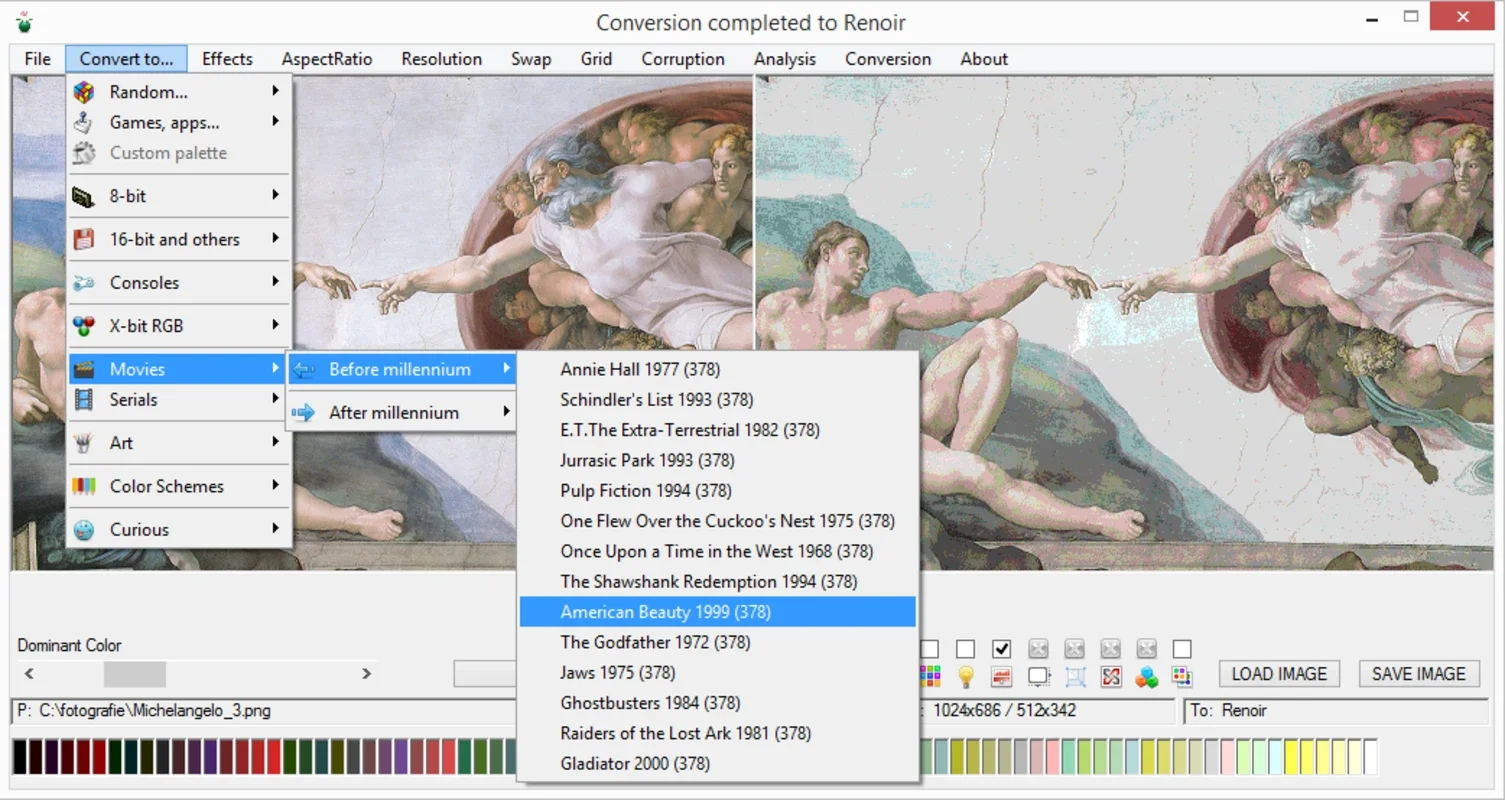Image resolution: width=1505 pixels, height=800 pixels.
Task: Click the blue frame crop icon
Action: coord(1075,677)
